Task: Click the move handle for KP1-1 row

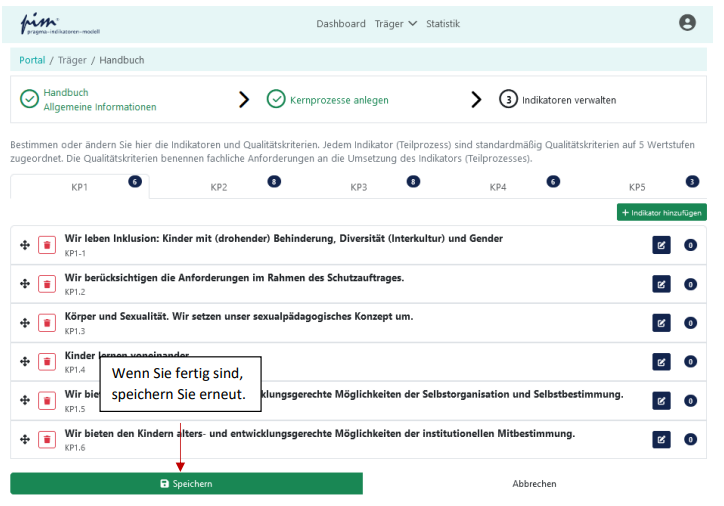Action: (x=24, y=245)
